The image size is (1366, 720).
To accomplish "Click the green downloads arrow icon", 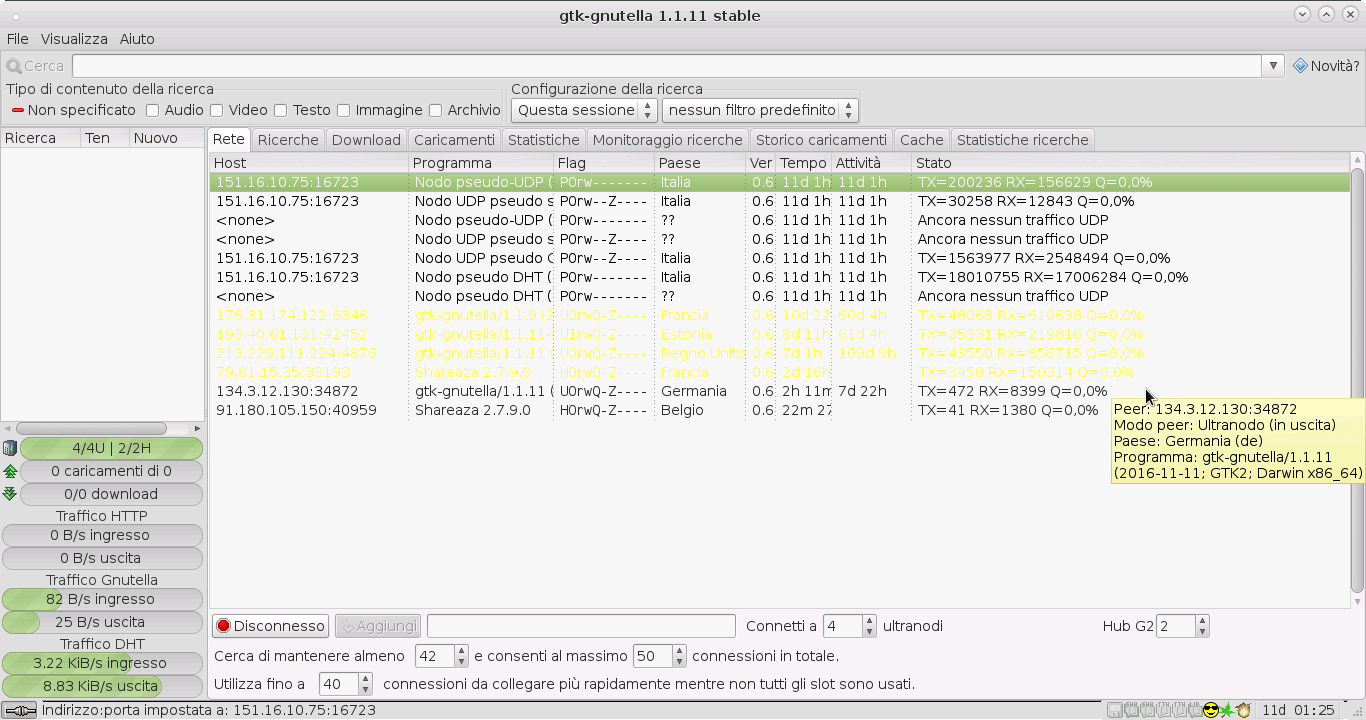I will [10, 494].
